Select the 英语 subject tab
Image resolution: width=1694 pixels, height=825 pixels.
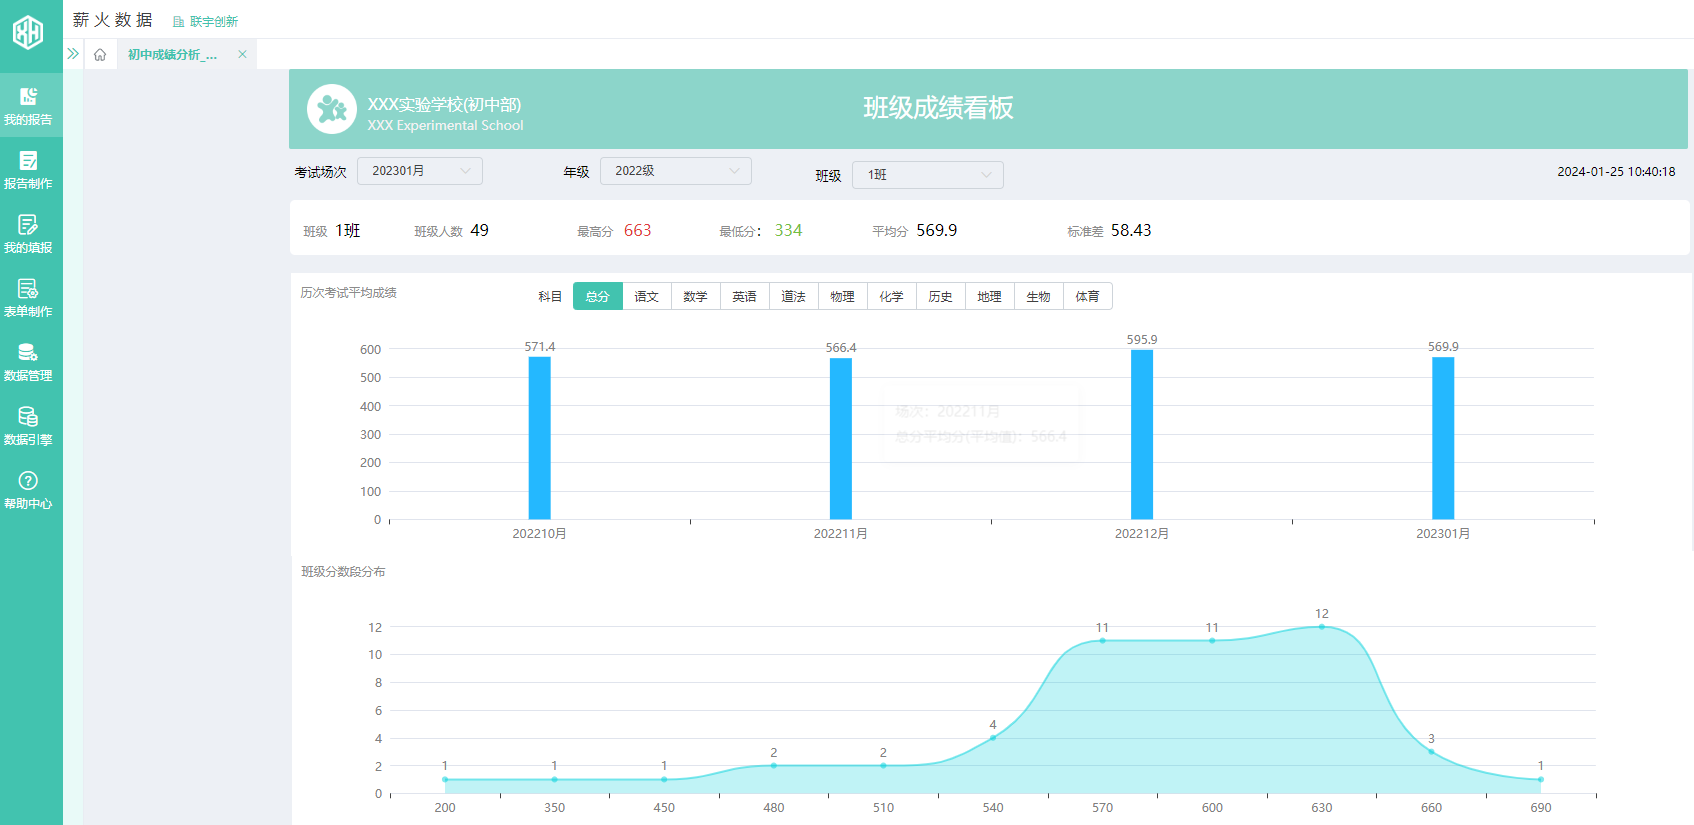(x=745, y=296)
